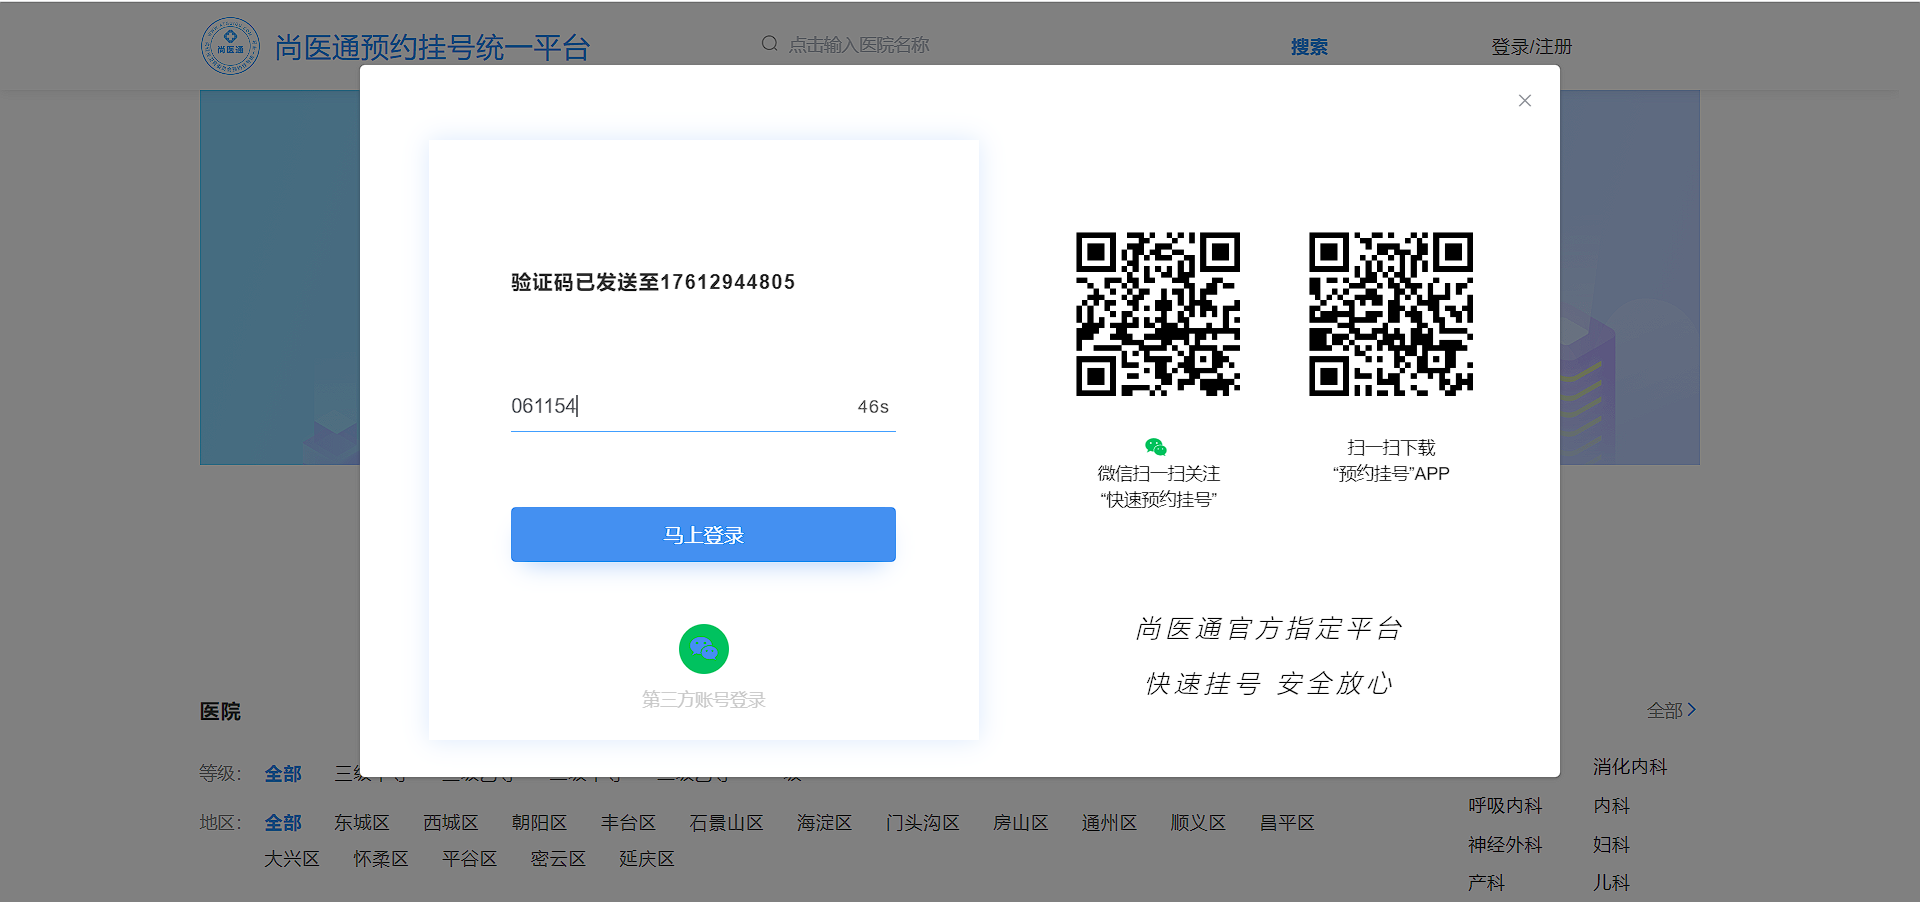1920x902 pixels.
Task: Filter by 朝阳区
Action: (x=540, y=823)
